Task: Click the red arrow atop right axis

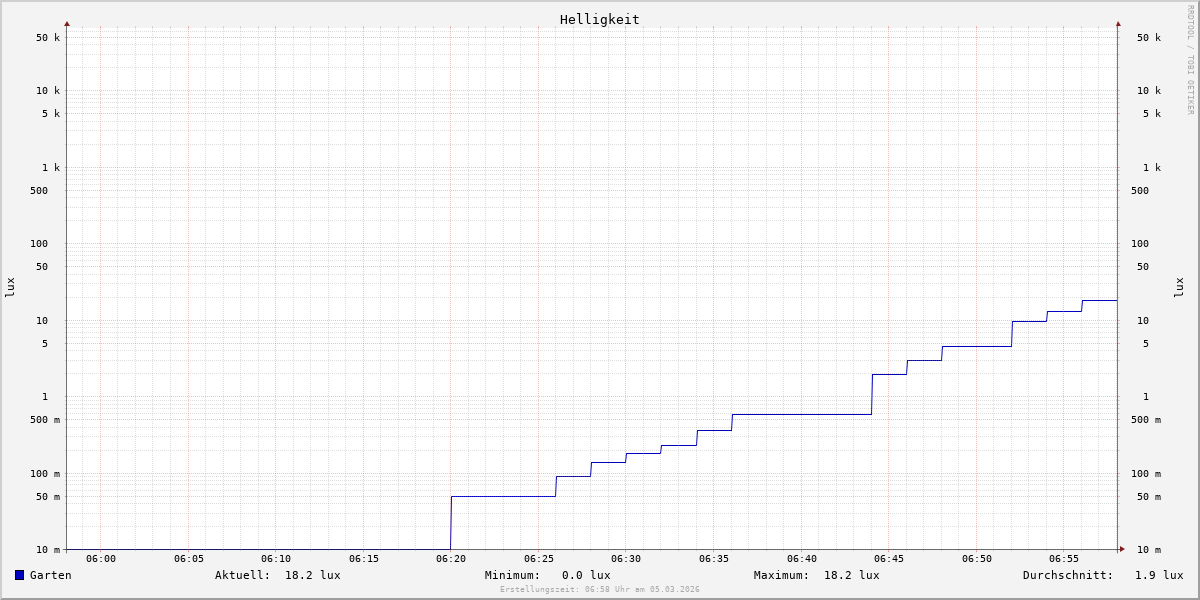Action: (x=1118, y=23)
